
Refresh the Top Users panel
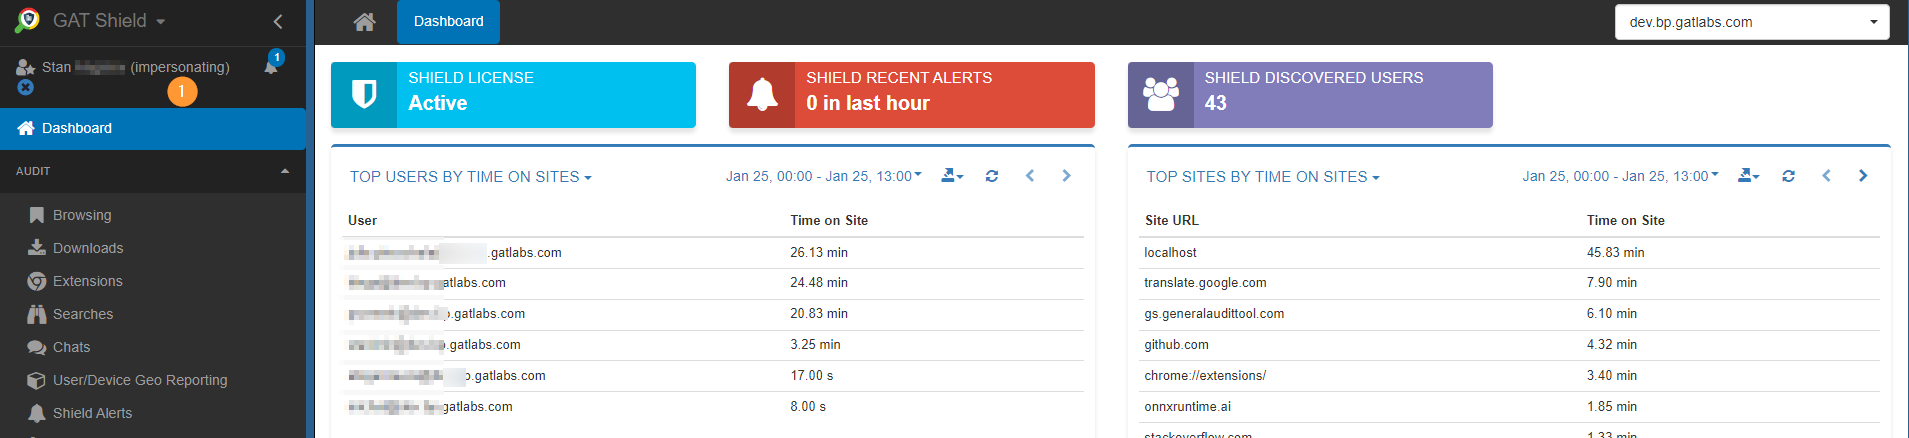point(992,176)
